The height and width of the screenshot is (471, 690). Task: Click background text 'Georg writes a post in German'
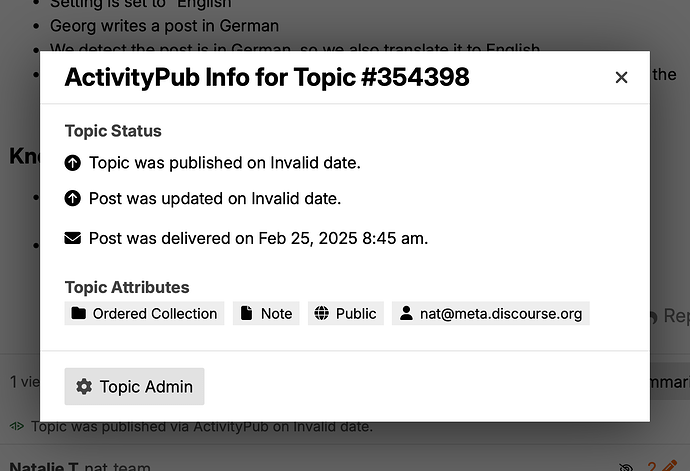[x=164, y=26]
